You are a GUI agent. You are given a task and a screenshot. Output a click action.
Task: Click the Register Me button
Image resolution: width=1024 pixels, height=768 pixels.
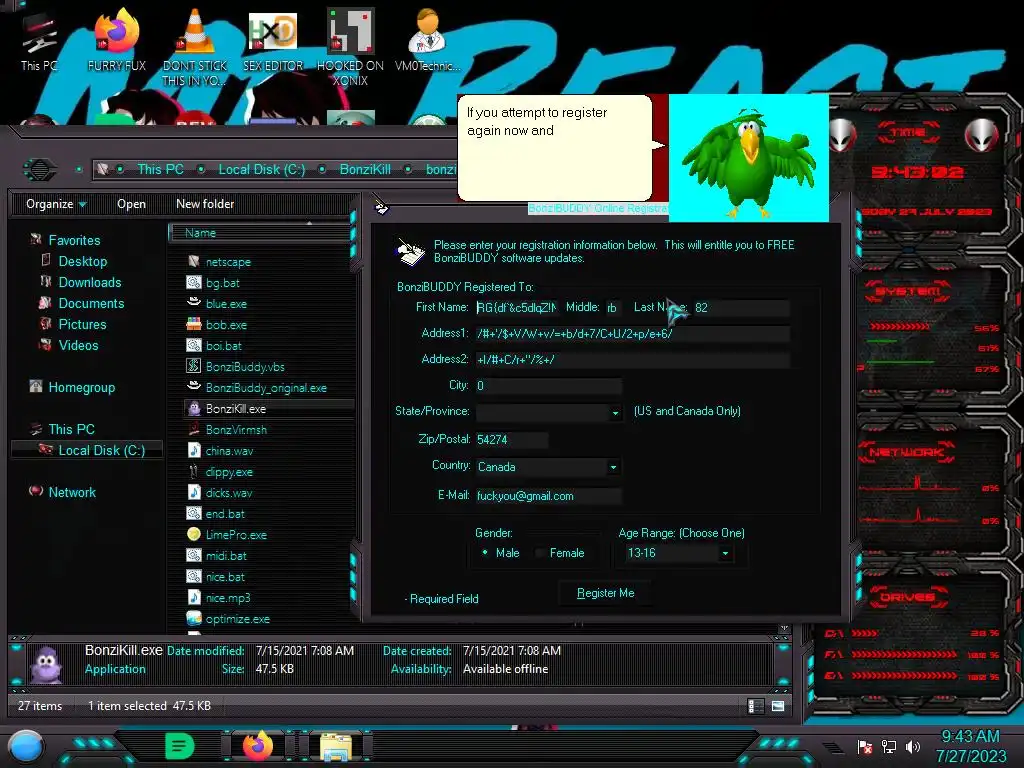pos(605,593)
